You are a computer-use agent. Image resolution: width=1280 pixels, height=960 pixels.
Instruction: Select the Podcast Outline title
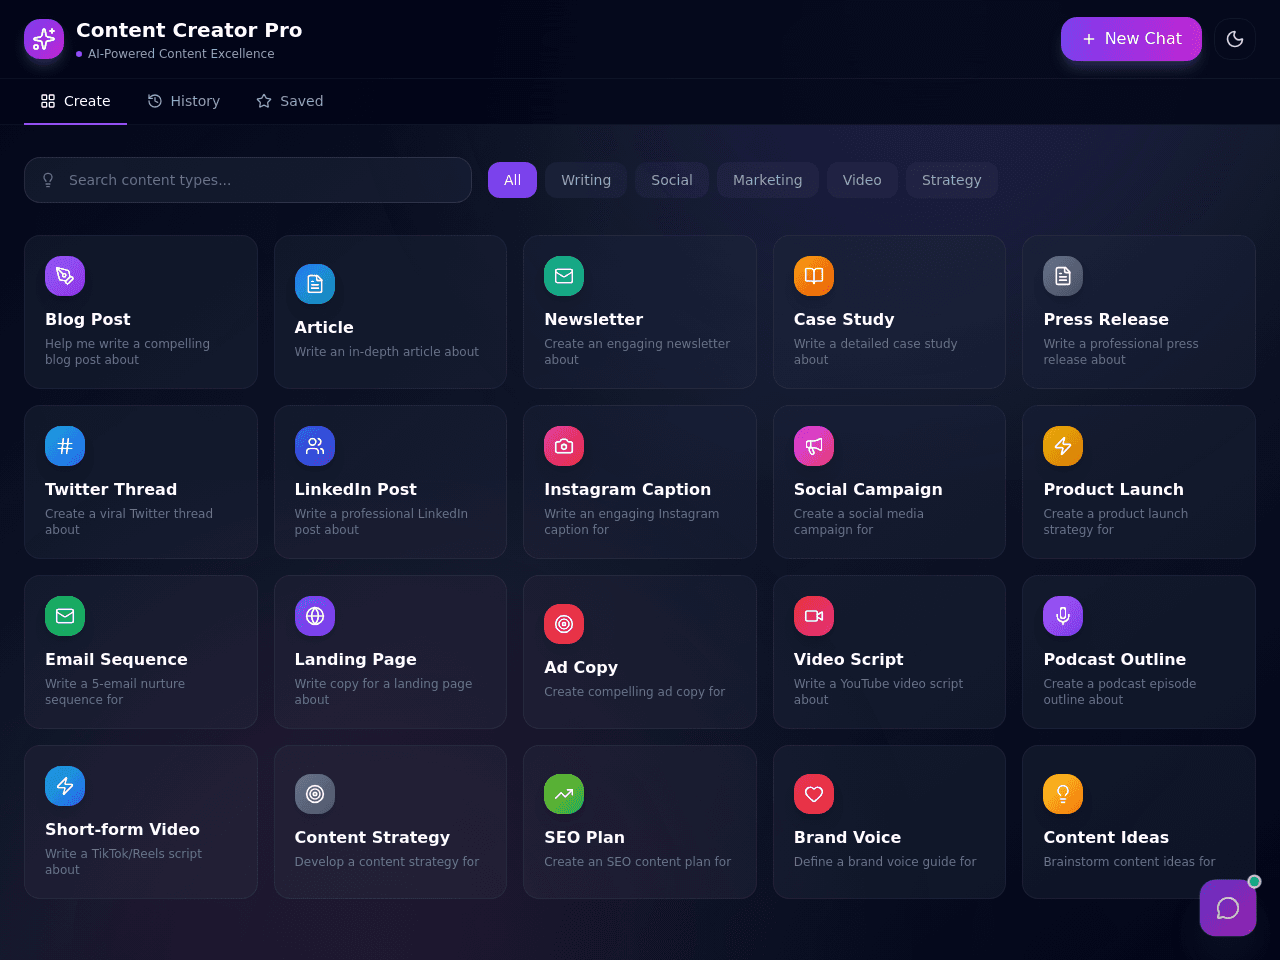point(1115,659)
